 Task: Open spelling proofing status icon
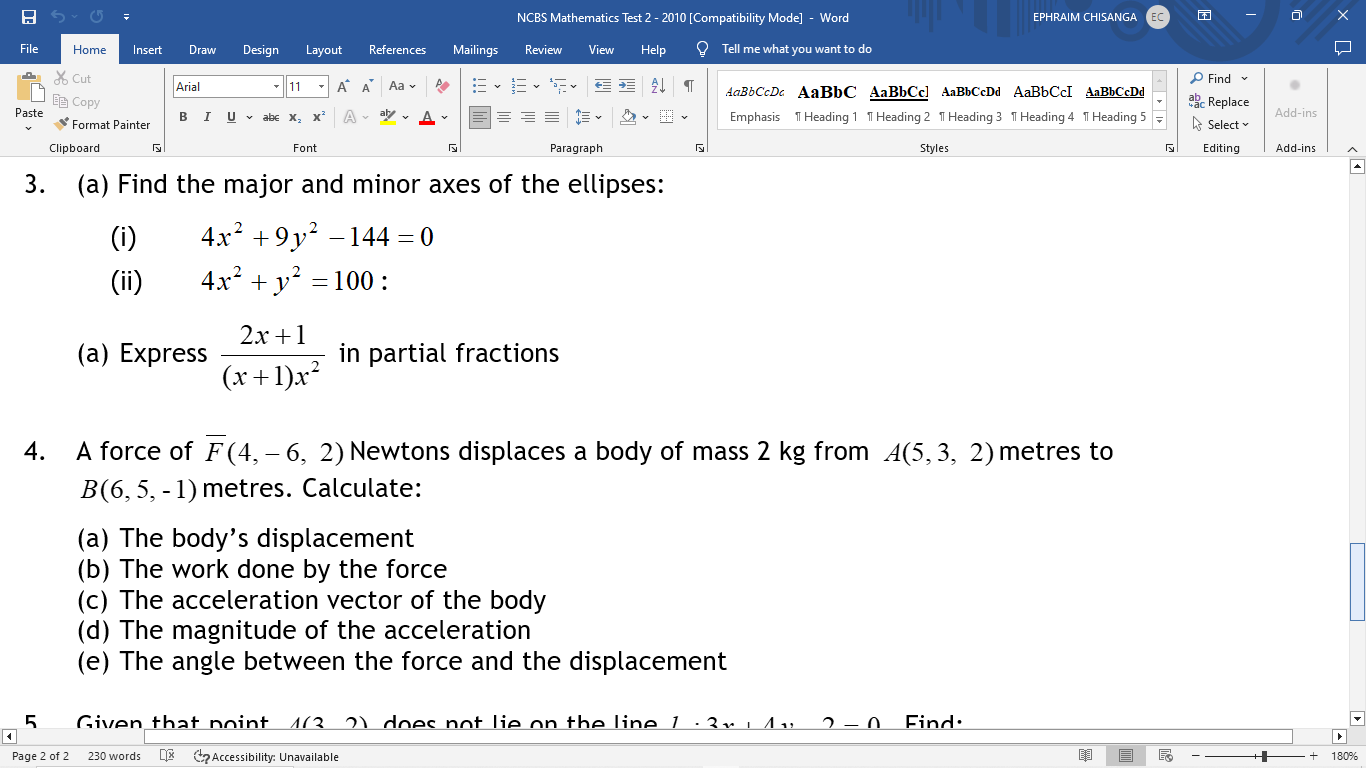[167, 756]
